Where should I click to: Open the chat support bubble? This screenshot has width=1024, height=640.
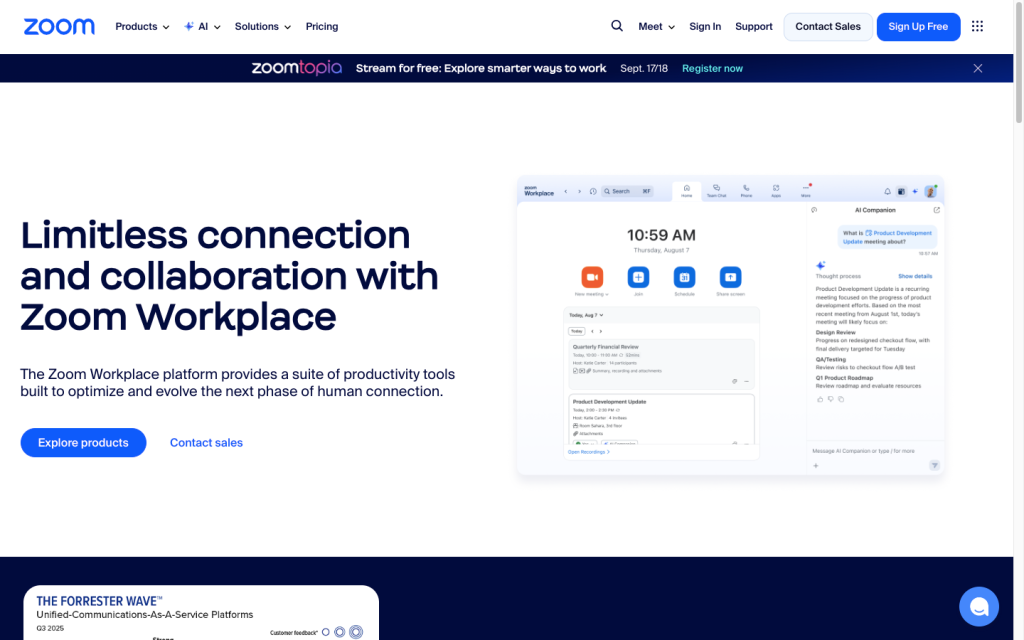tap(978, 606)
